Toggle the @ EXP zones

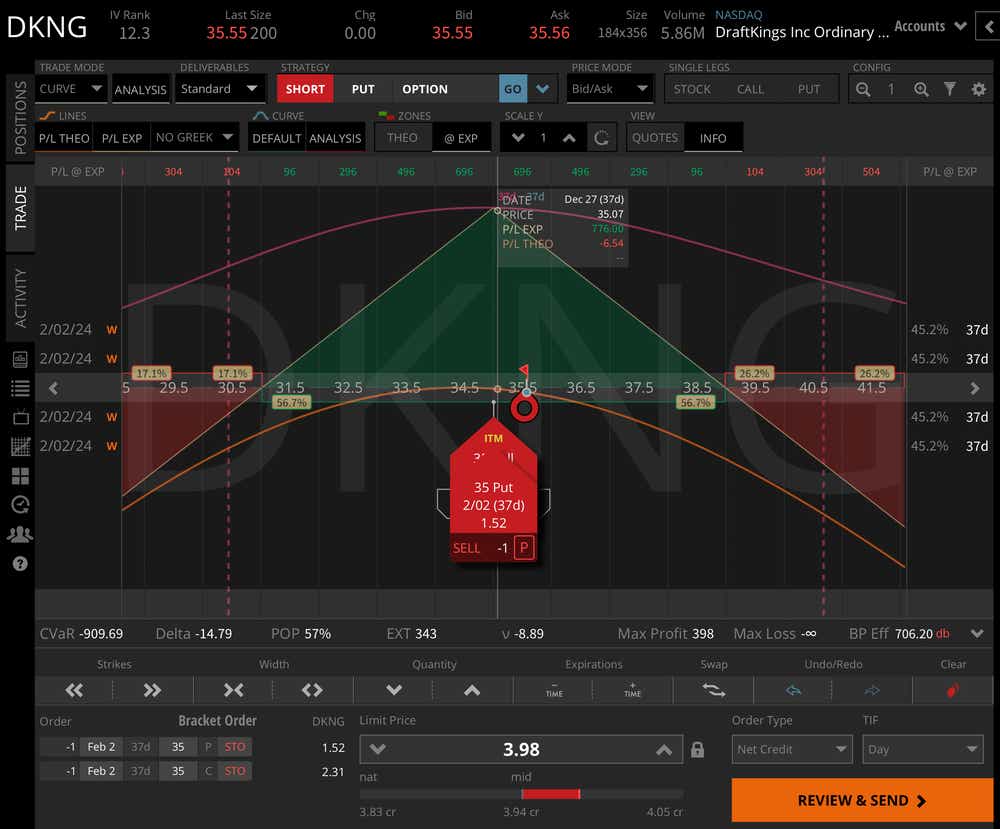(461, 138)
